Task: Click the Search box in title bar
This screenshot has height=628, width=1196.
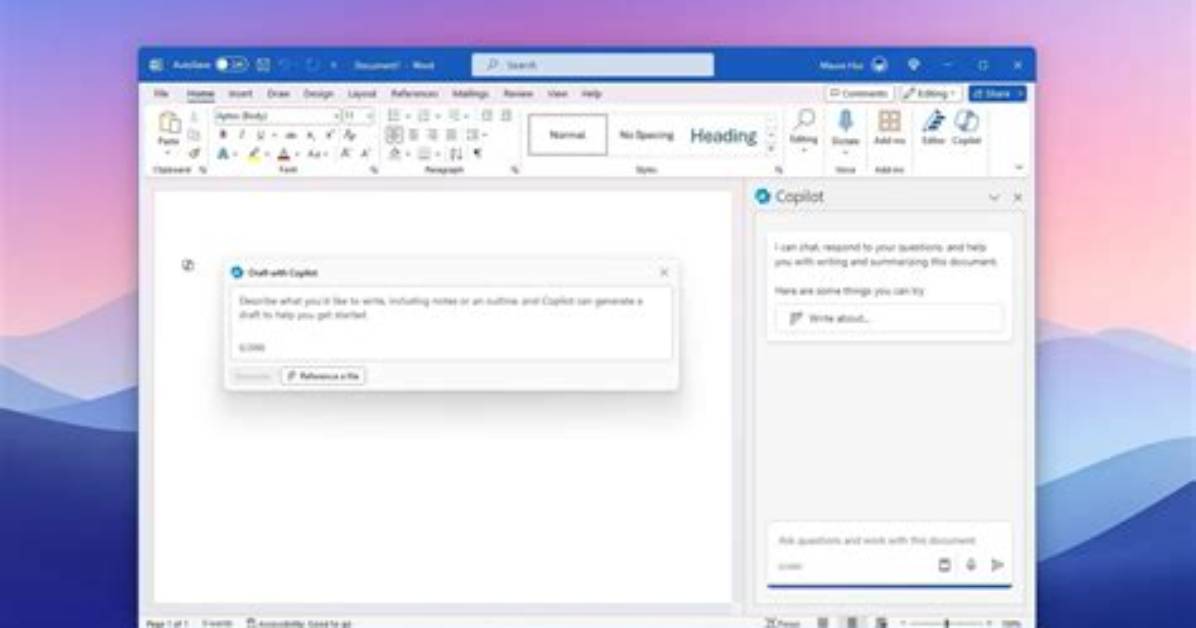Action: (x=593, y=65)
